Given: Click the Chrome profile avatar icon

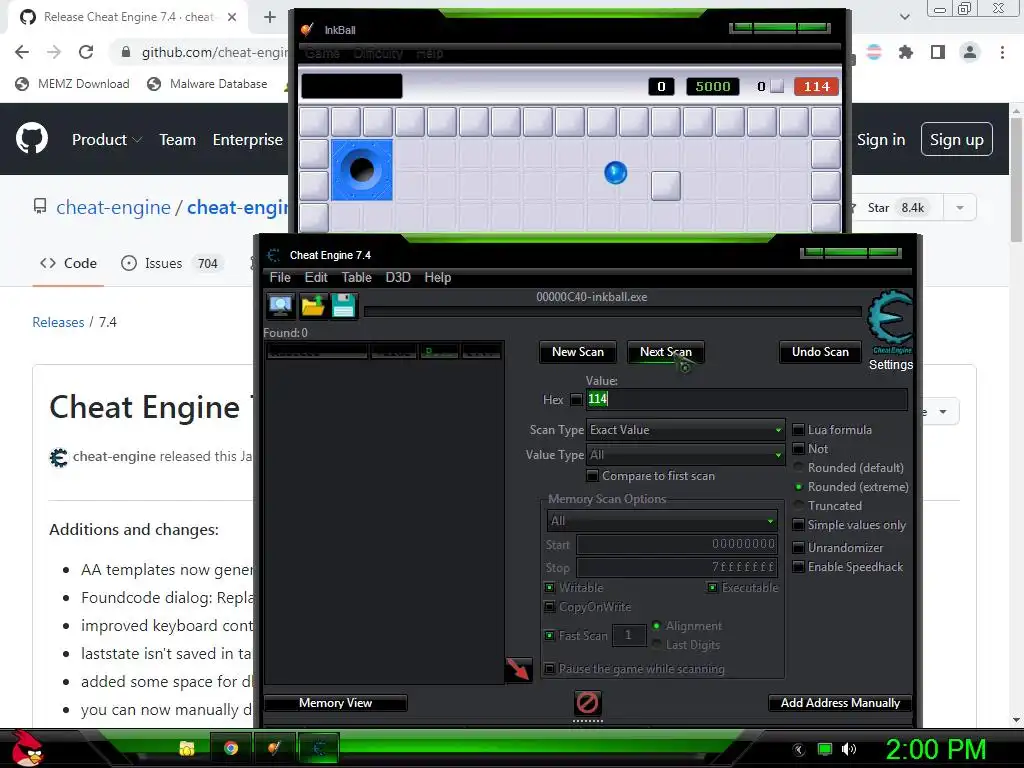Looking at the screenshot, I should click(970, 52).
